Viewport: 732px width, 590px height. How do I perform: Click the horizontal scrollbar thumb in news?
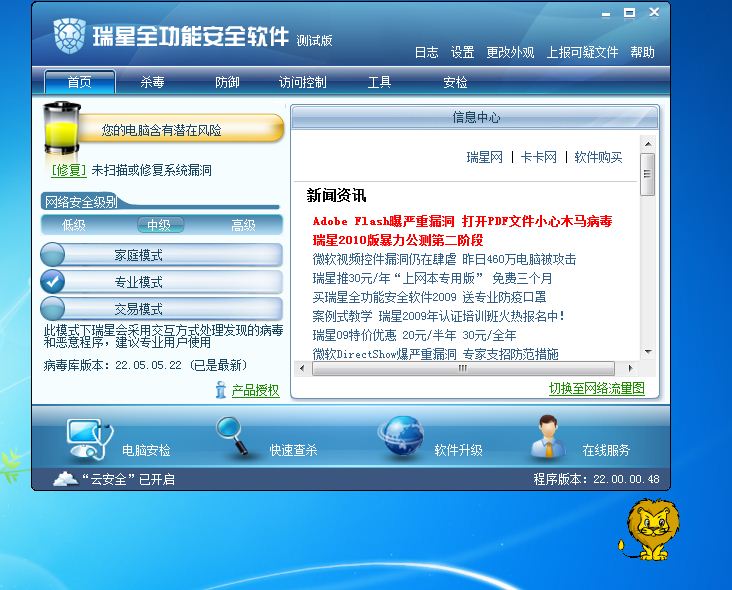(x=463, y=368)
